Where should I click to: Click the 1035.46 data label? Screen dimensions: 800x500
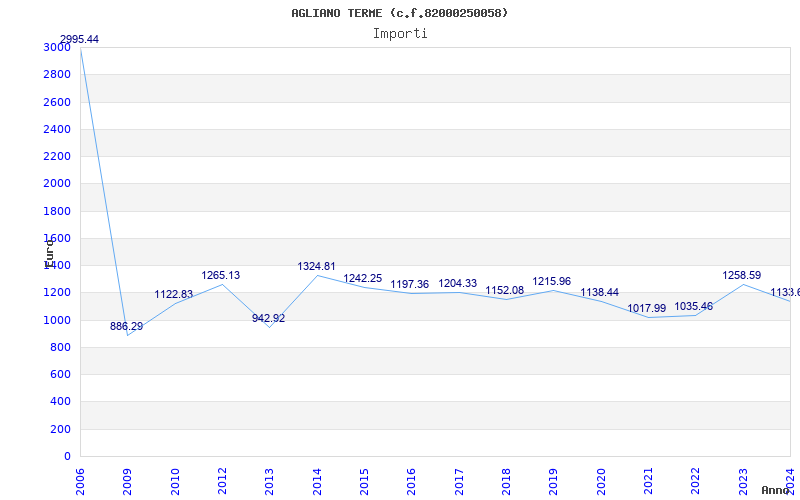[x=693, y=307]
